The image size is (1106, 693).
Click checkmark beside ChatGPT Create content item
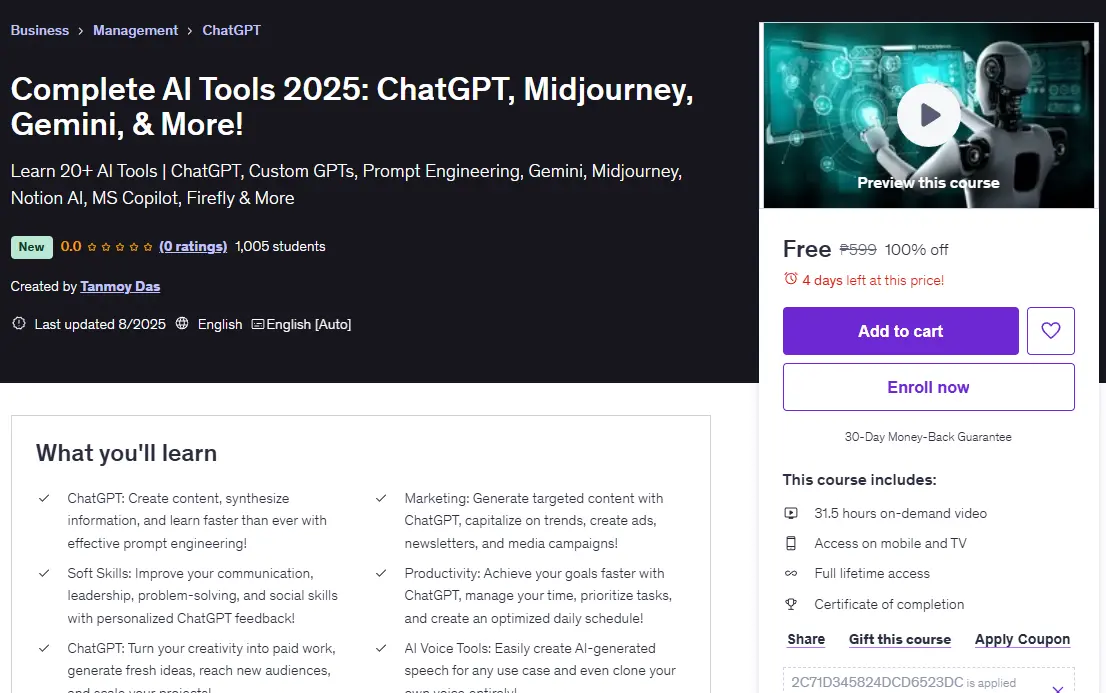tap(44, 498)
